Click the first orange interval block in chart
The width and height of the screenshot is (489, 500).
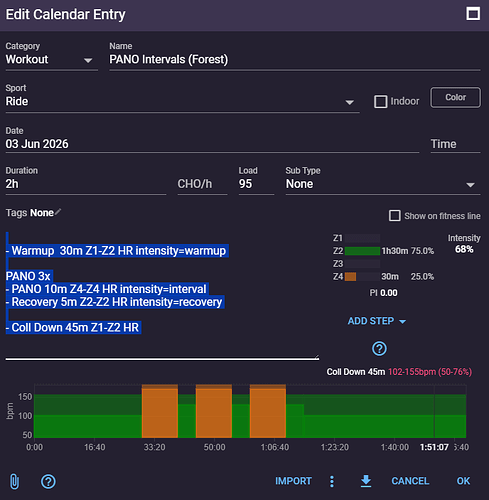tap(160, 411)
